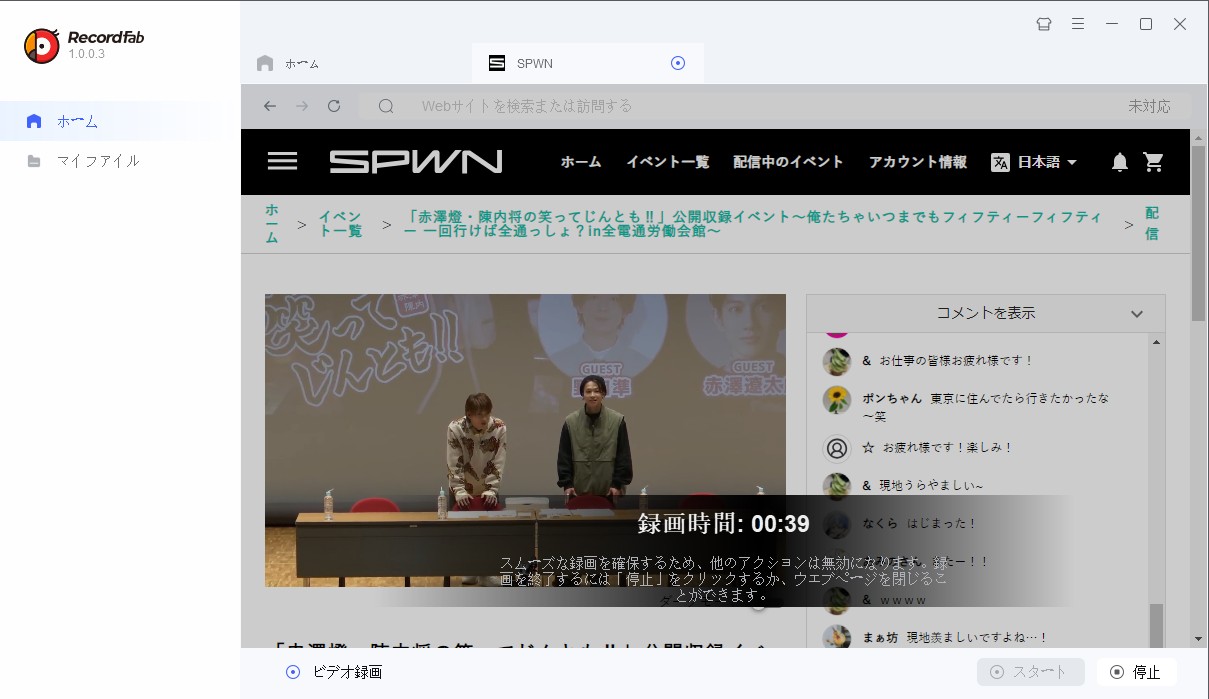Follow the ホーム breadcrumb link
The height and width of the screenshot is (699, 1209).
(272, 224)
